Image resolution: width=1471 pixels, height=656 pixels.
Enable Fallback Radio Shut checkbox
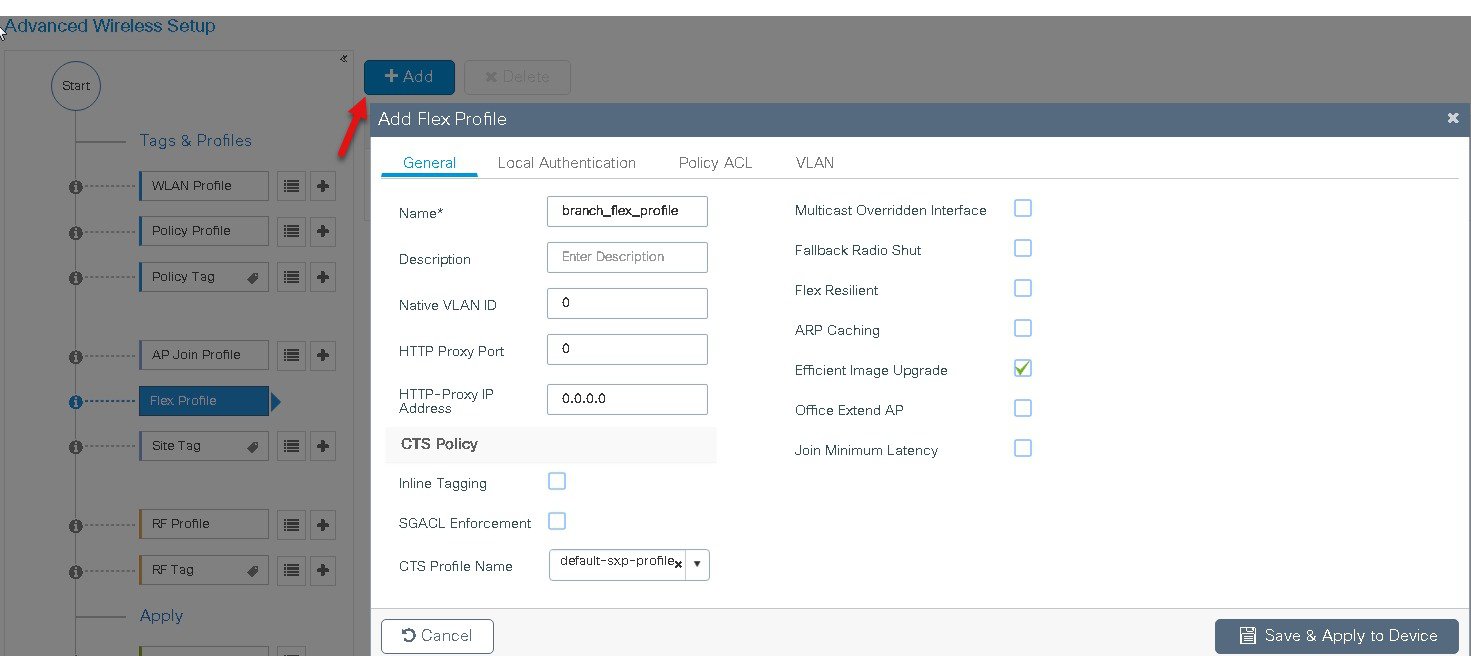tap(1022, 248)
